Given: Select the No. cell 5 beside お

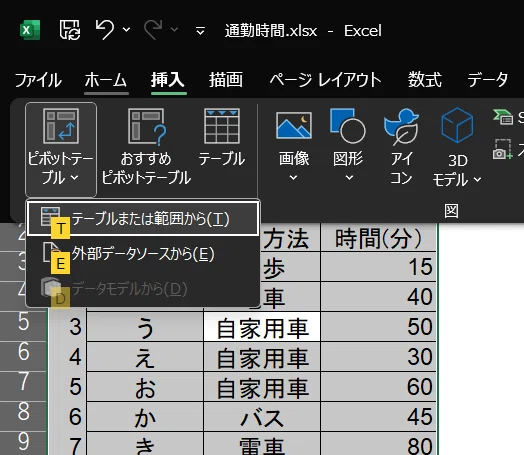Looking at the screenshot, I should 68,387.
